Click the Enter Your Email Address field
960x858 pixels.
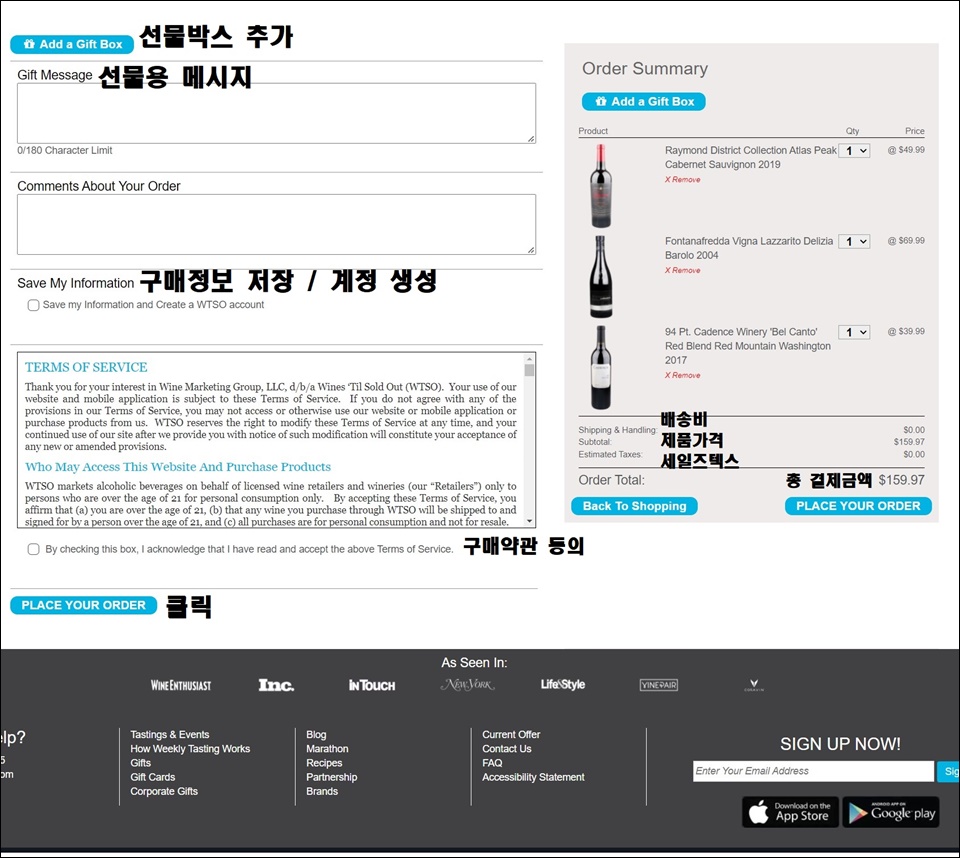coord(813,771)
